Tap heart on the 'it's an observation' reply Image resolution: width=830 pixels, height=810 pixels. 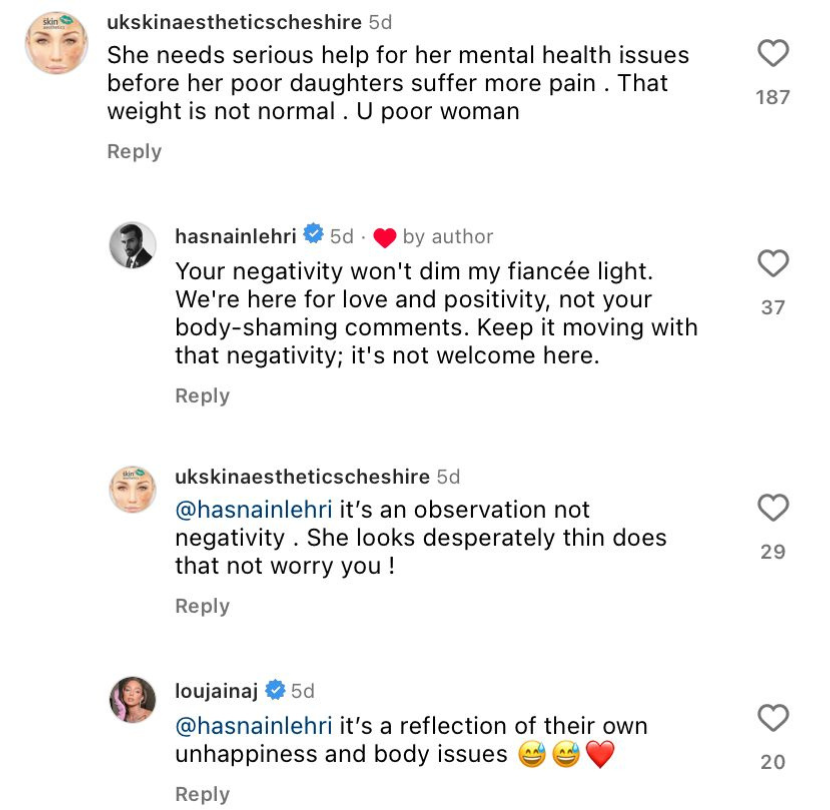(773, 508)
